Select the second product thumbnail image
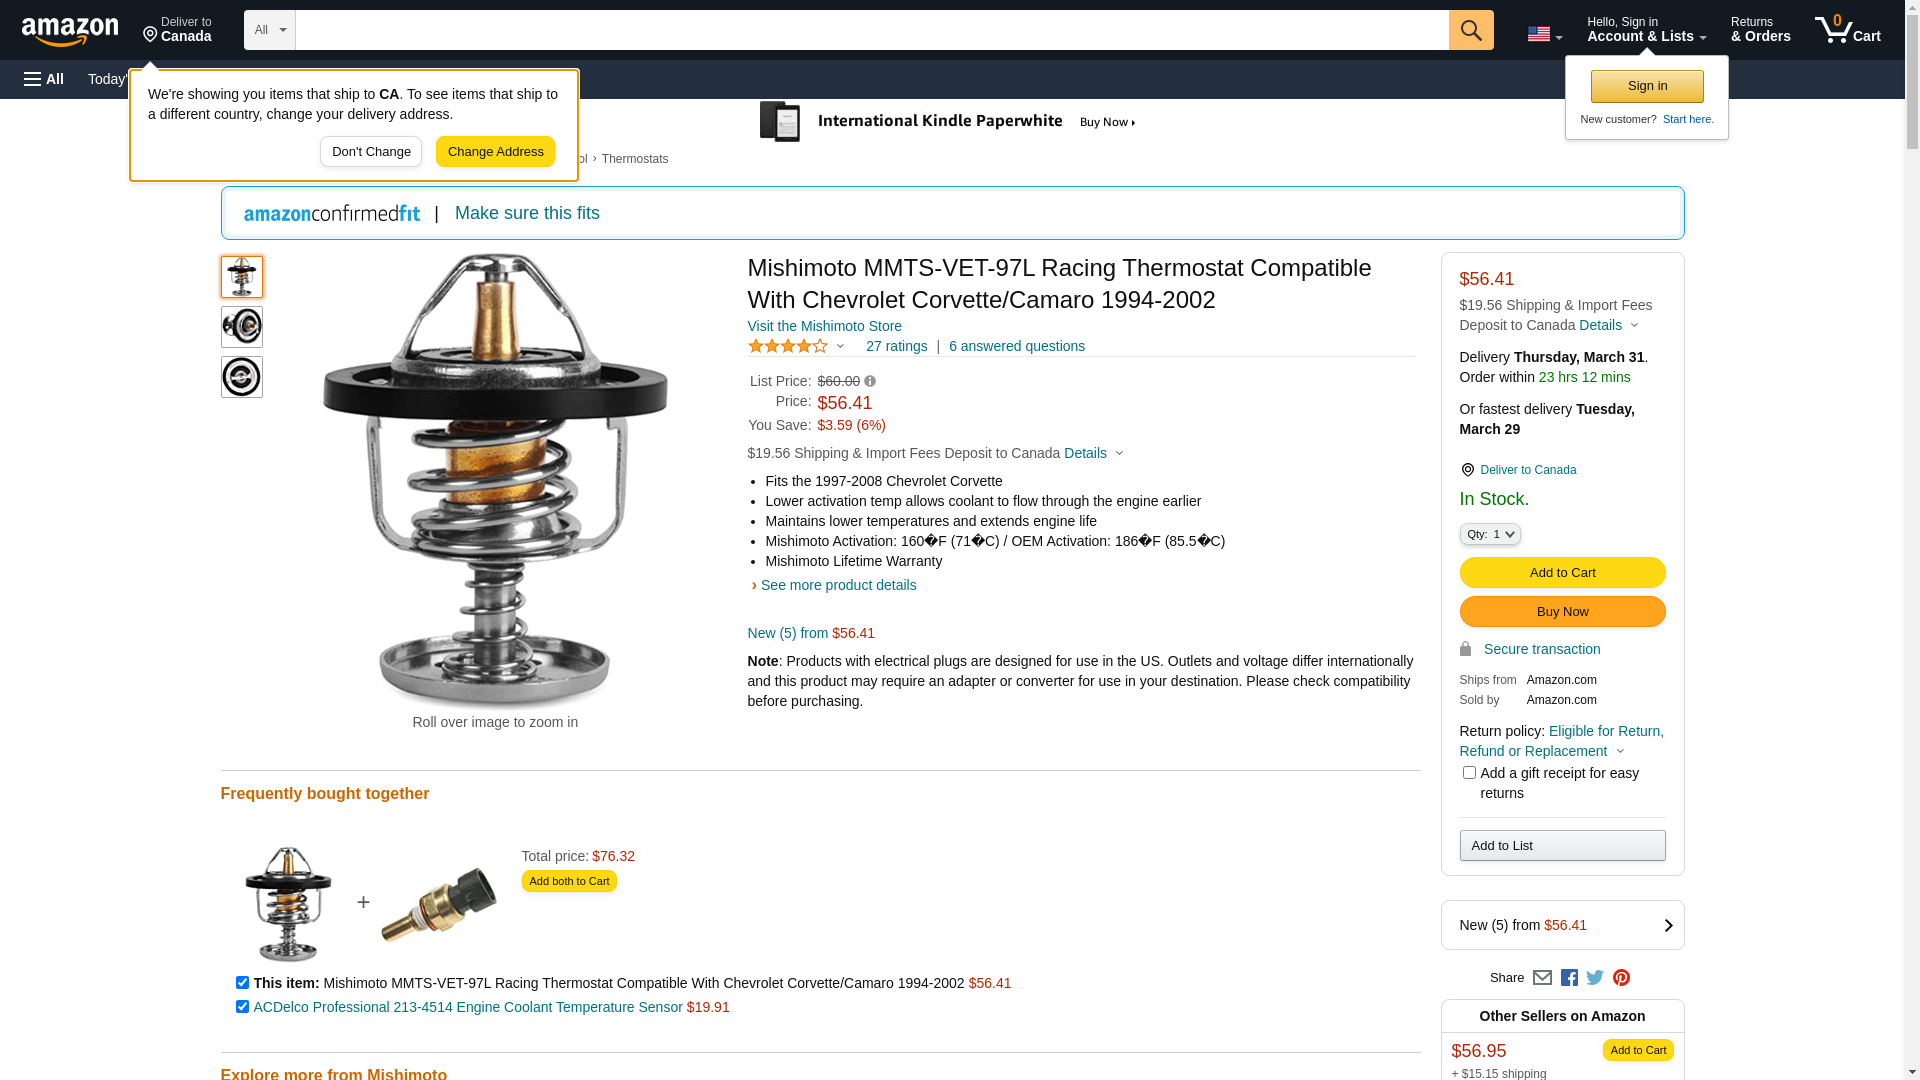 [x=242, y=327]
